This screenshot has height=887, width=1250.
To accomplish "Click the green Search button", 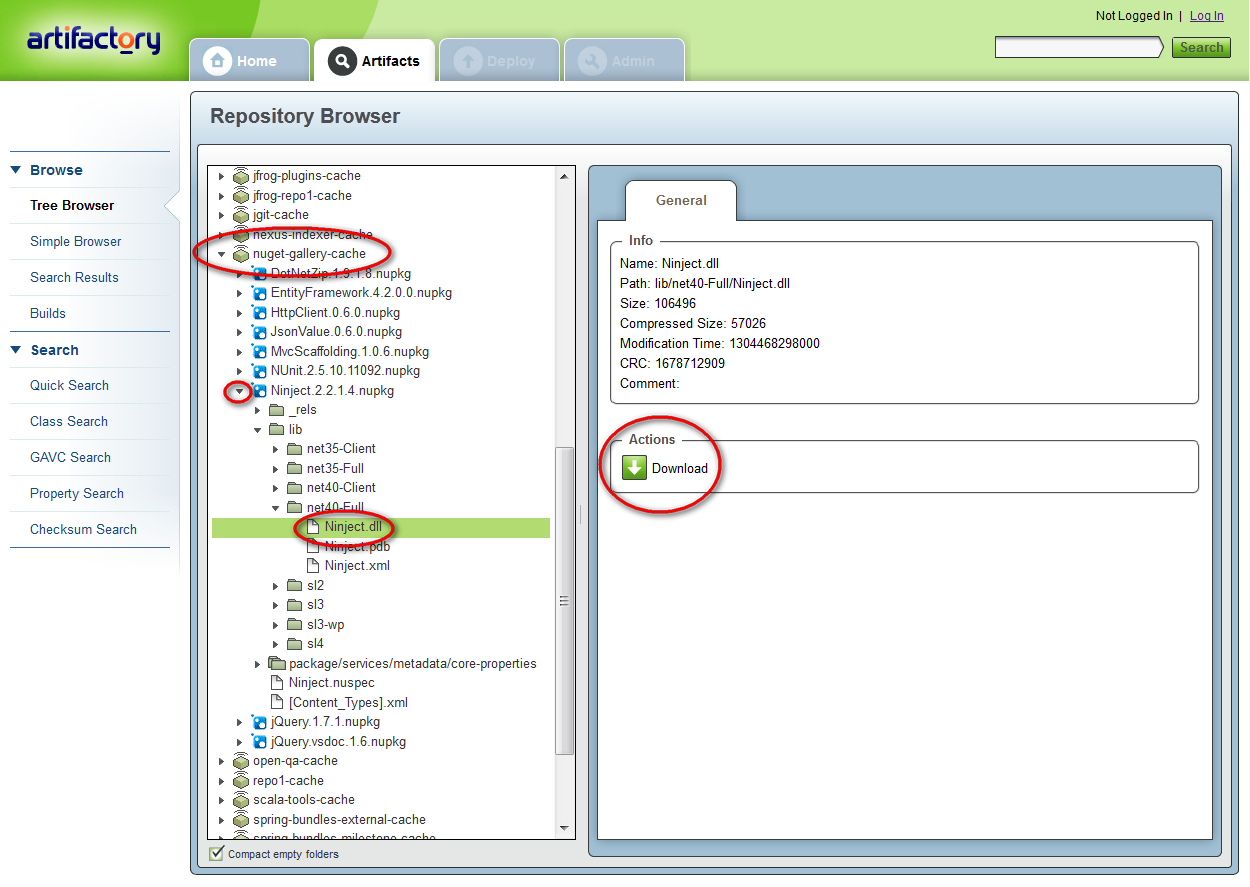I will pyautogui.click(x=1201, y=47).
